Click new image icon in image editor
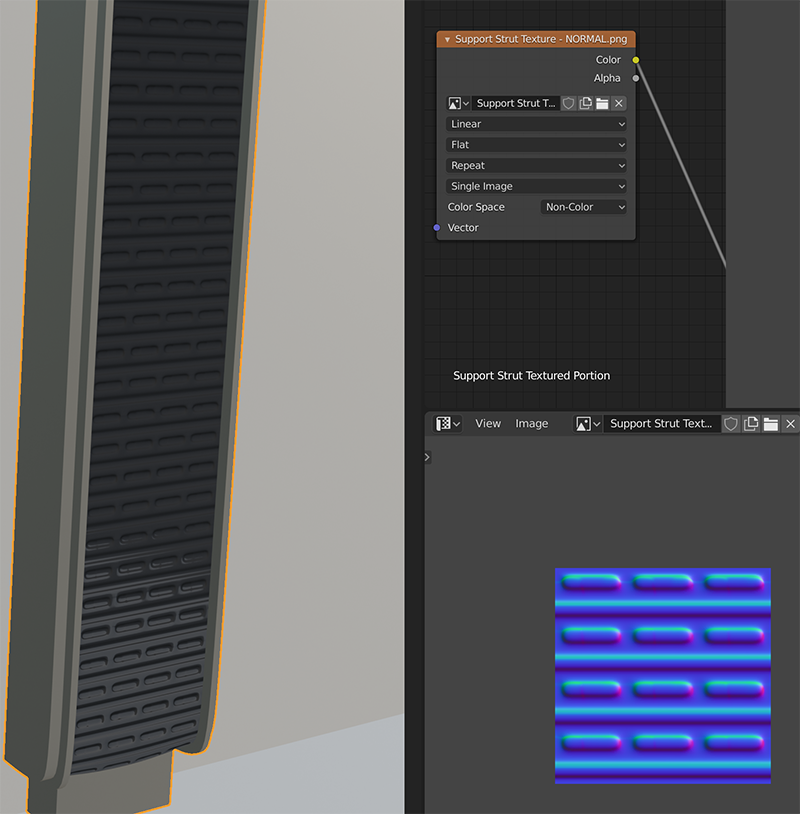The width and height of the screenshot is (800, 814). pyautogui.click(x=751, y=424)
